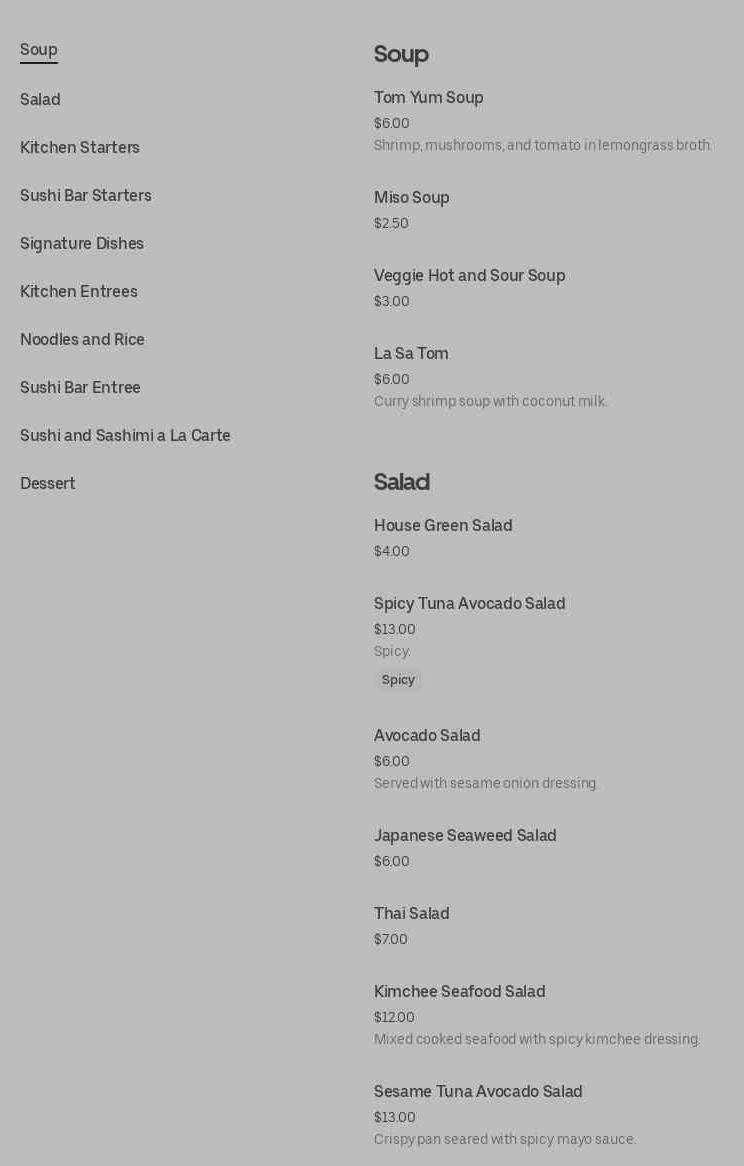The height and width of the screenshot is (1166, 744).
Task: Open Kitchen Starters category
Action: [80, 148]
